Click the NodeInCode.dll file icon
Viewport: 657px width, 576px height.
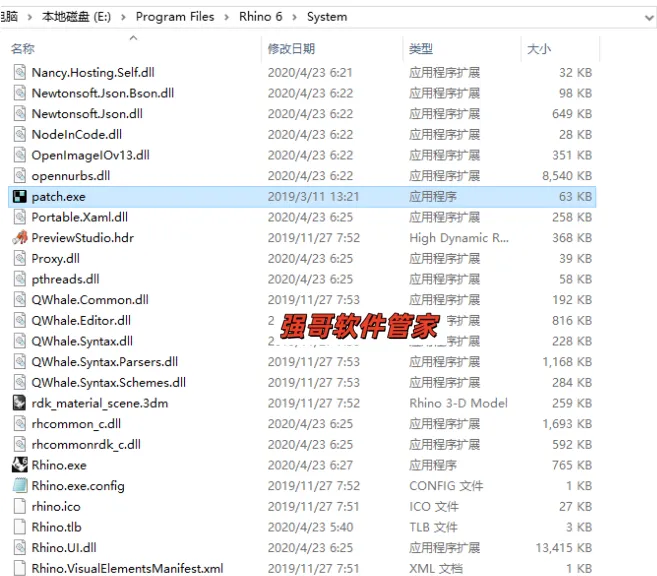click(x=20, y=134)
